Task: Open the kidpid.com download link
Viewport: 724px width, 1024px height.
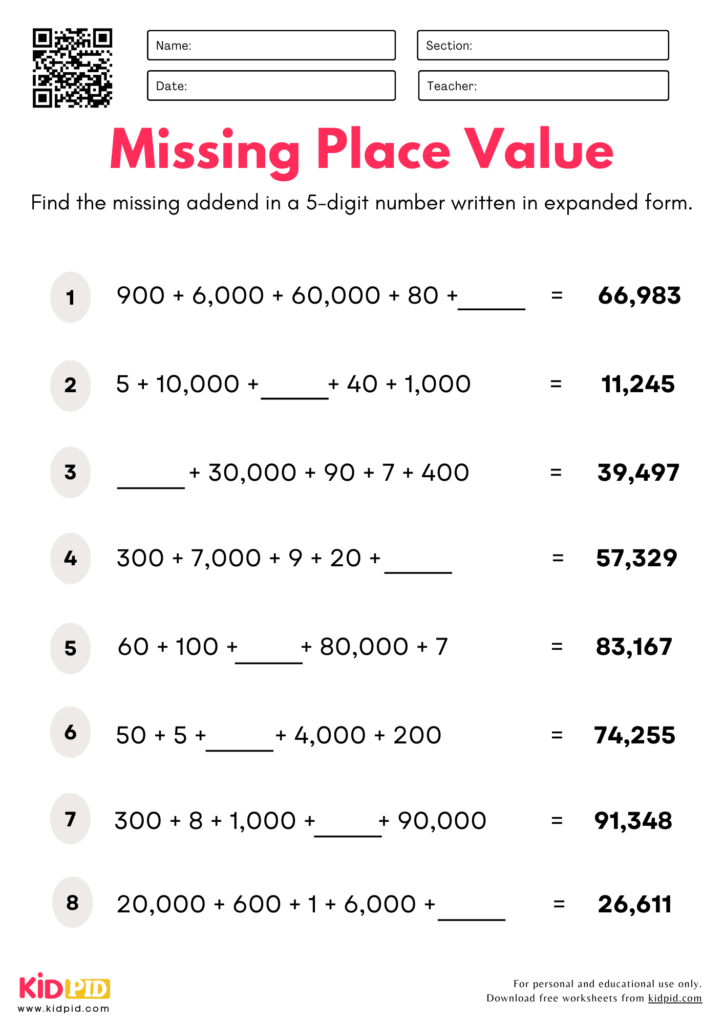Action: [674, 998]
